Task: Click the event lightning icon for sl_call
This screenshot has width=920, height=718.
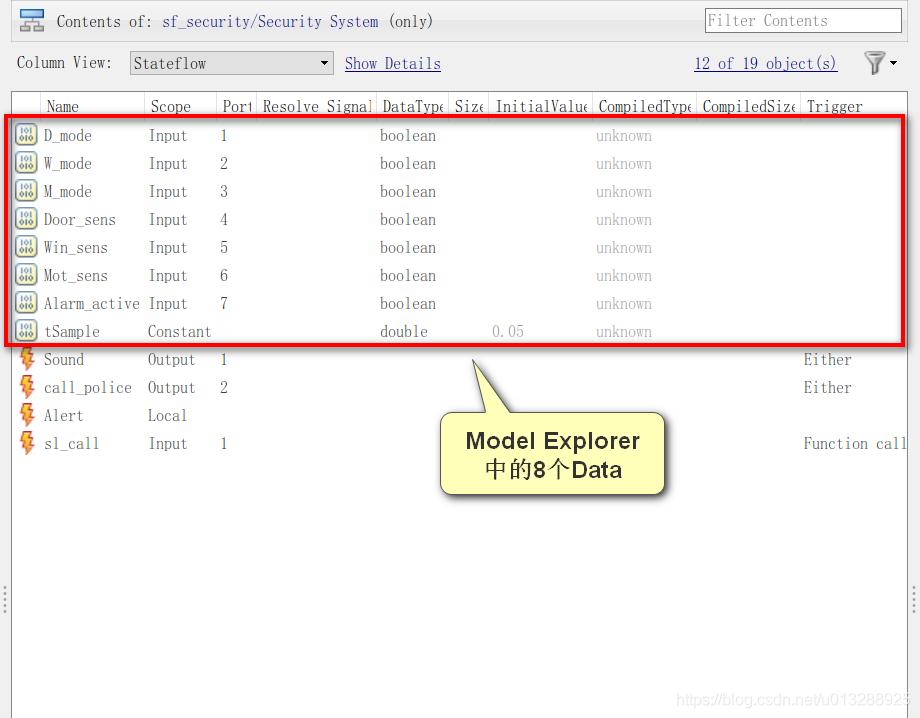Action: [x=26, y=443]
